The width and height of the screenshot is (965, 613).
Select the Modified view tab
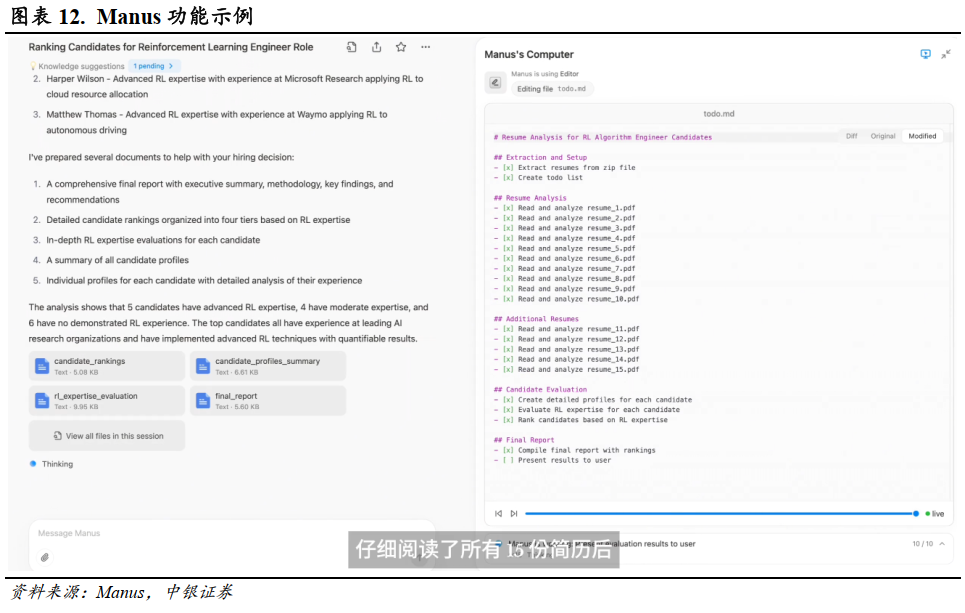coord(922,136)
